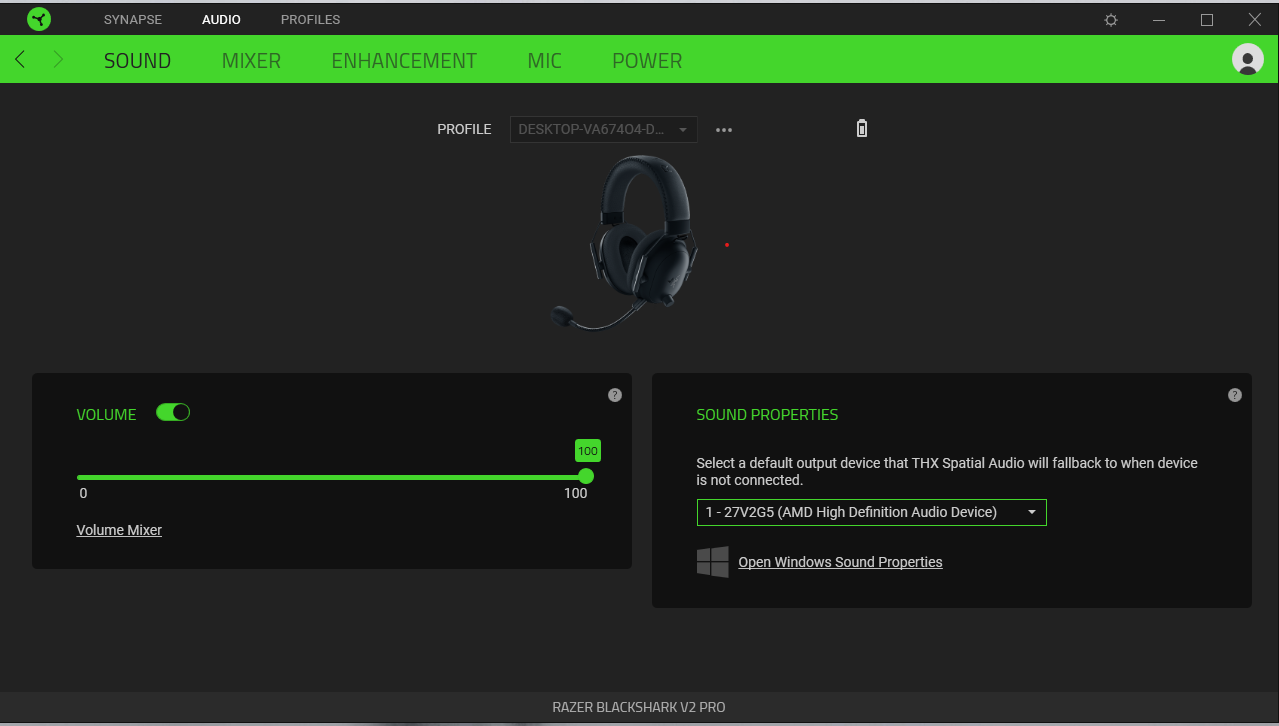Switch to the Synapse tab
The height and width of the screenshot is (726, 1279).
(133, 20)
